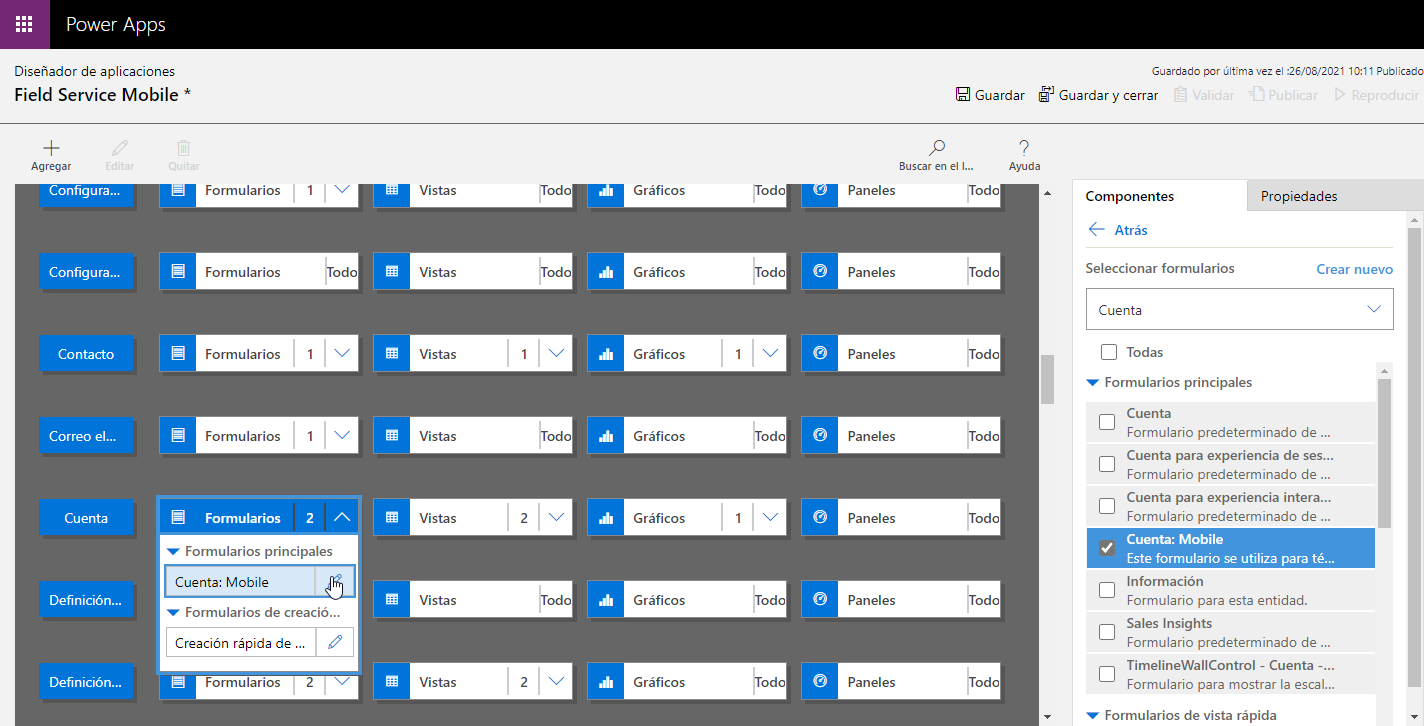Click the Vistas grid icon in Cuenta row

coord(392,518)
